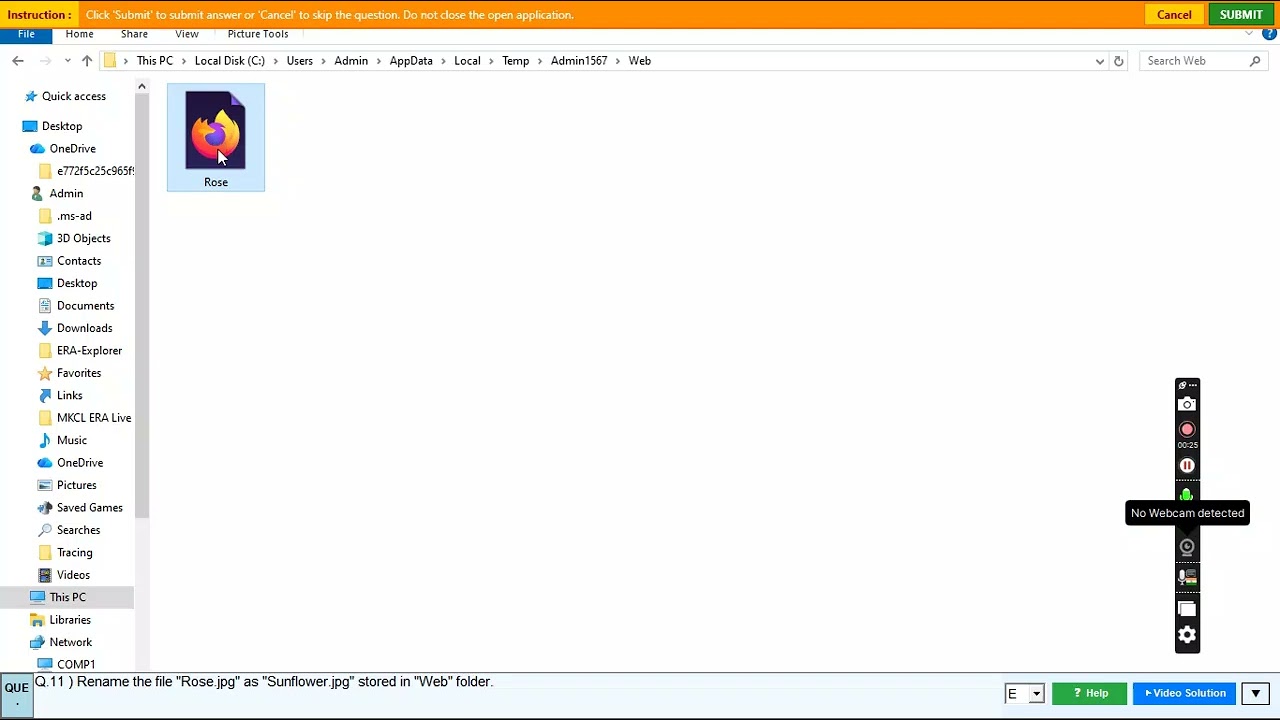Expand chevron after AppData in breadcrumb

pos(443,61)
